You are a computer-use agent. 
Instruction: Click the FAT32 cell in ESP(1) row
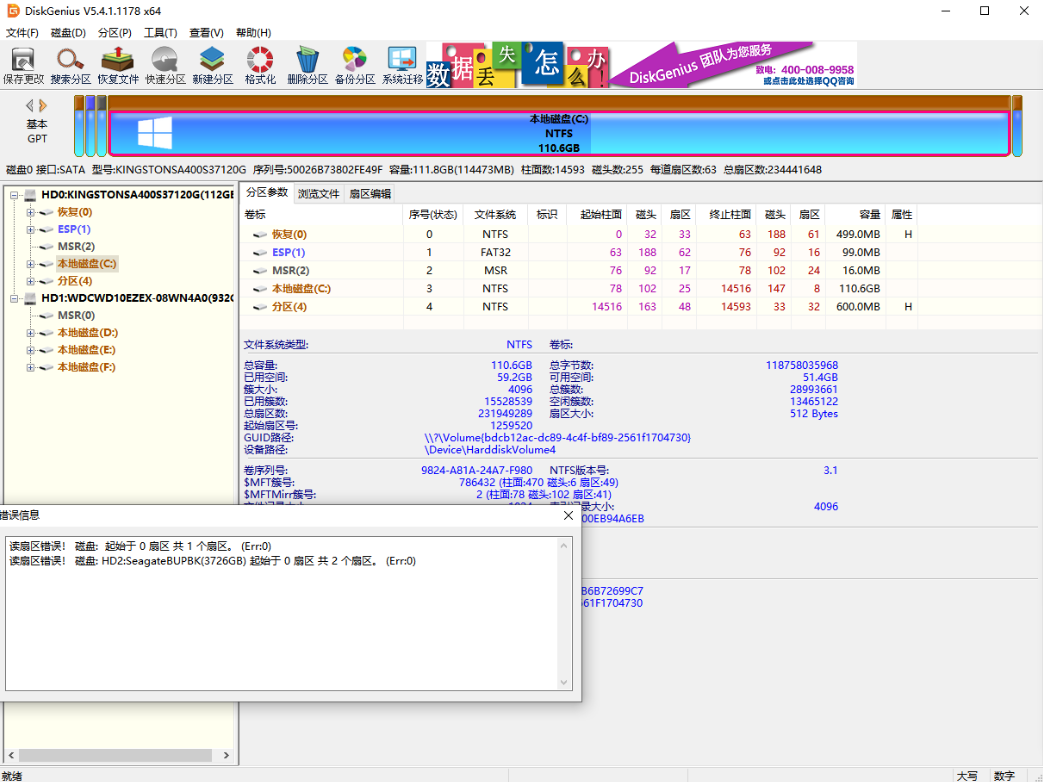[495, 253]
